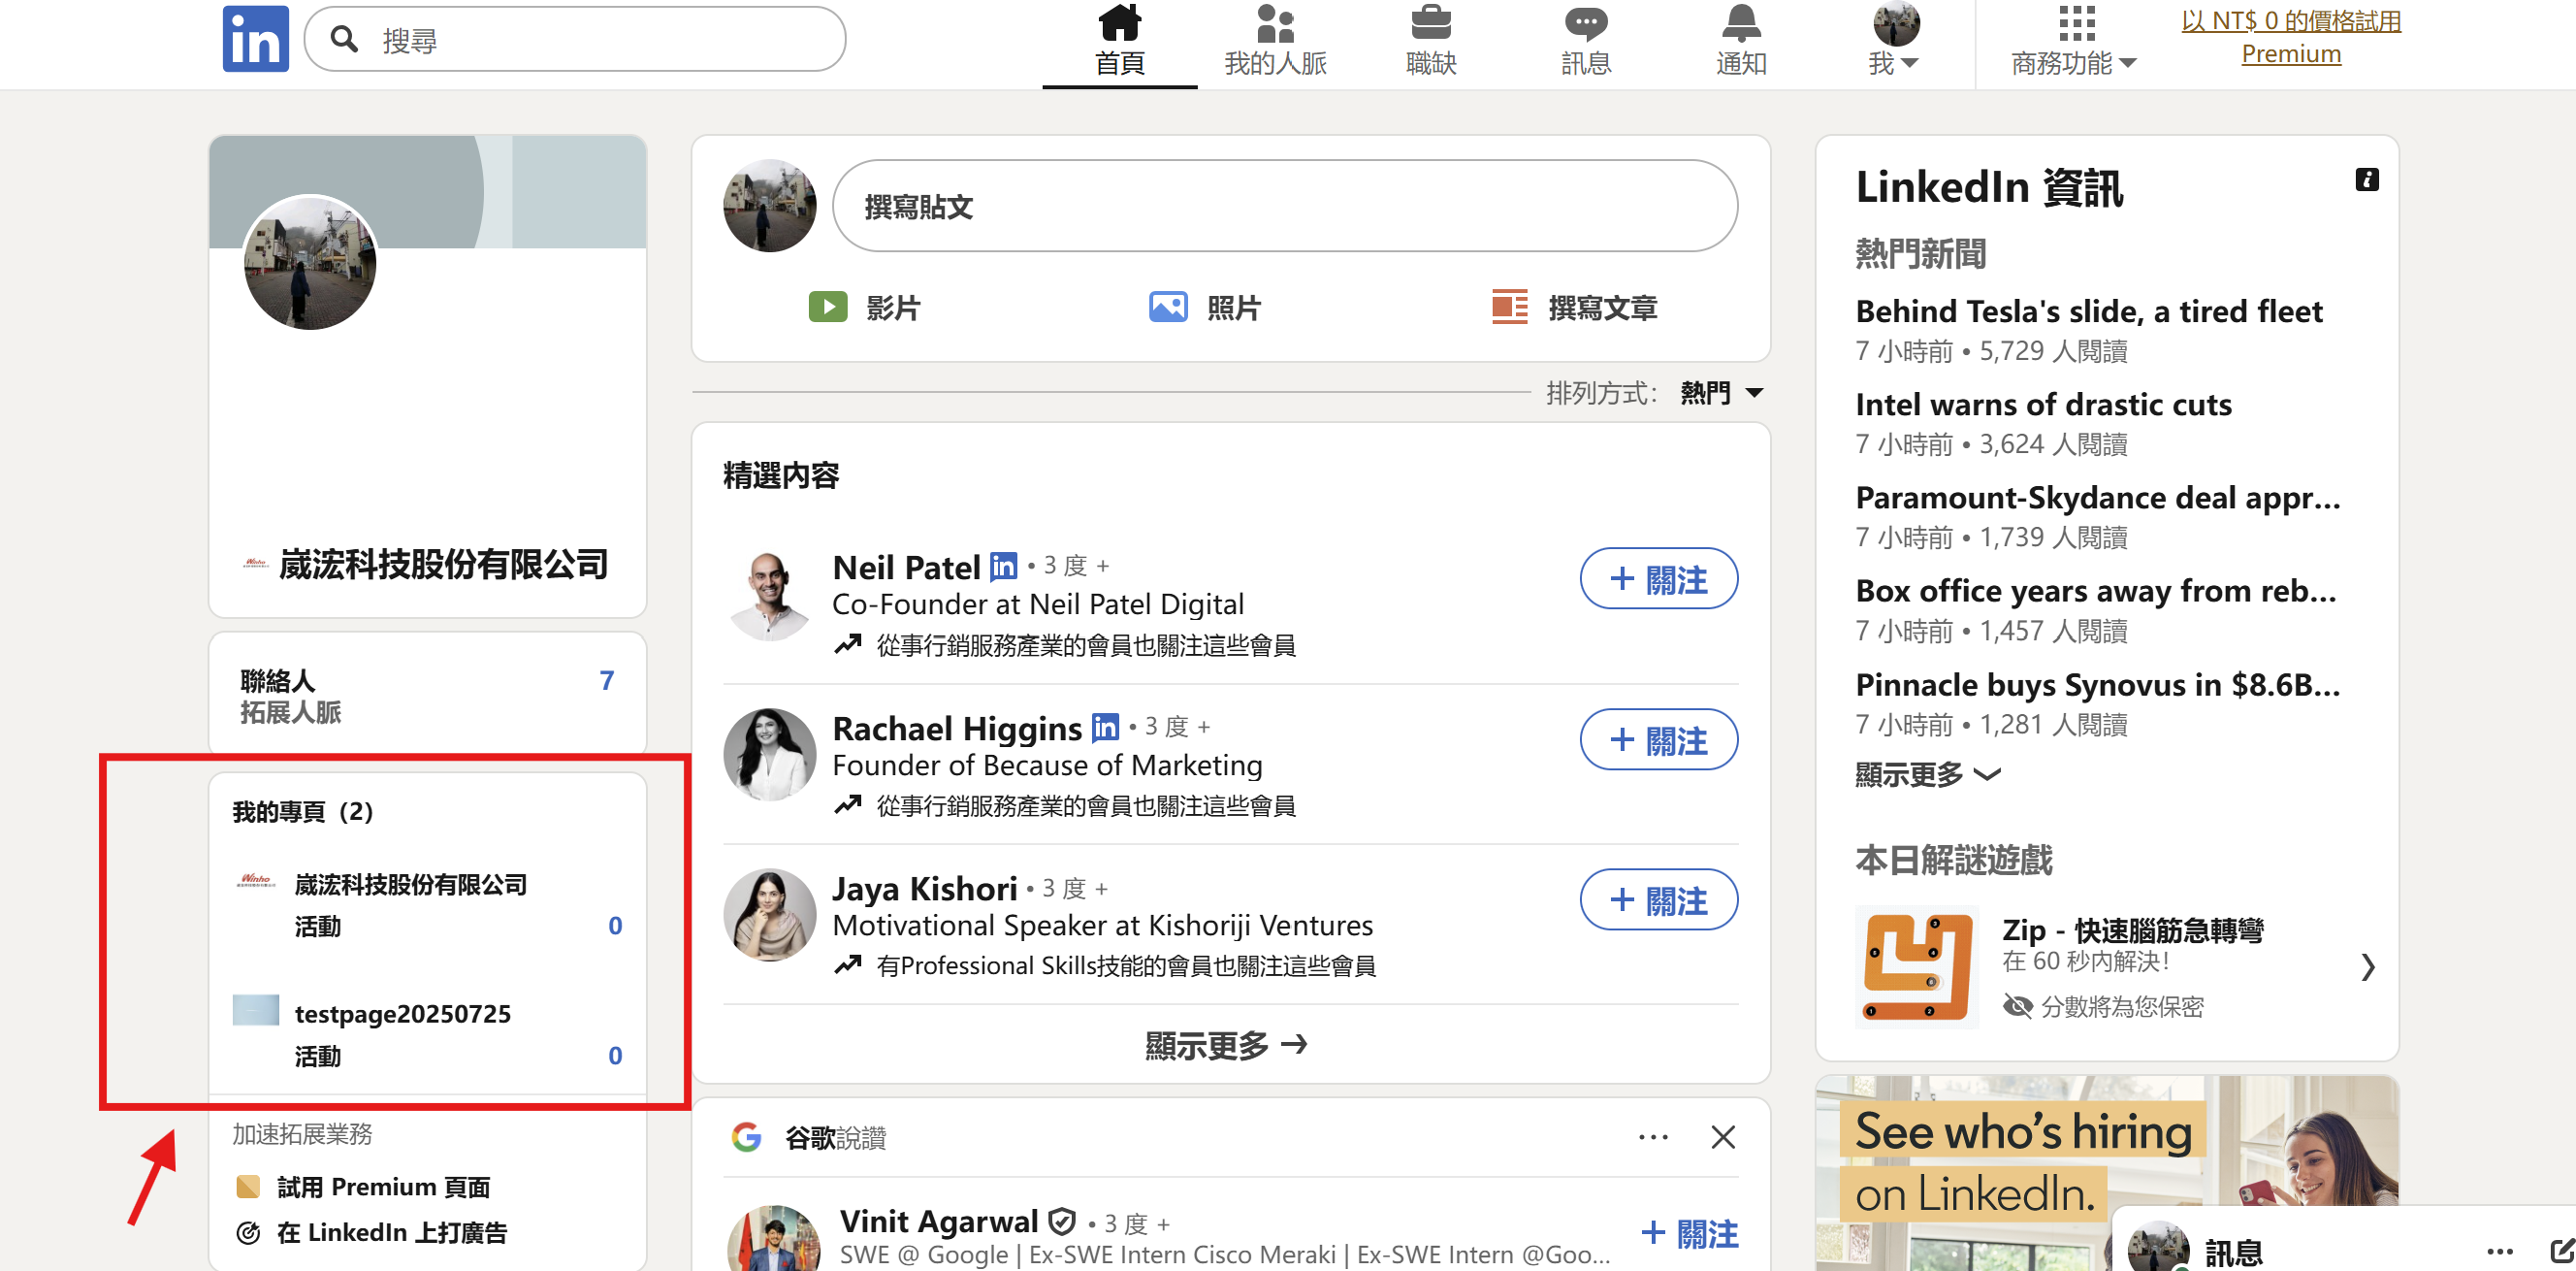Click the Google logo on 谷歌 post
Image resolution: width=2576 pixels, height=1271 pixels.
[x=746, y=1137]
